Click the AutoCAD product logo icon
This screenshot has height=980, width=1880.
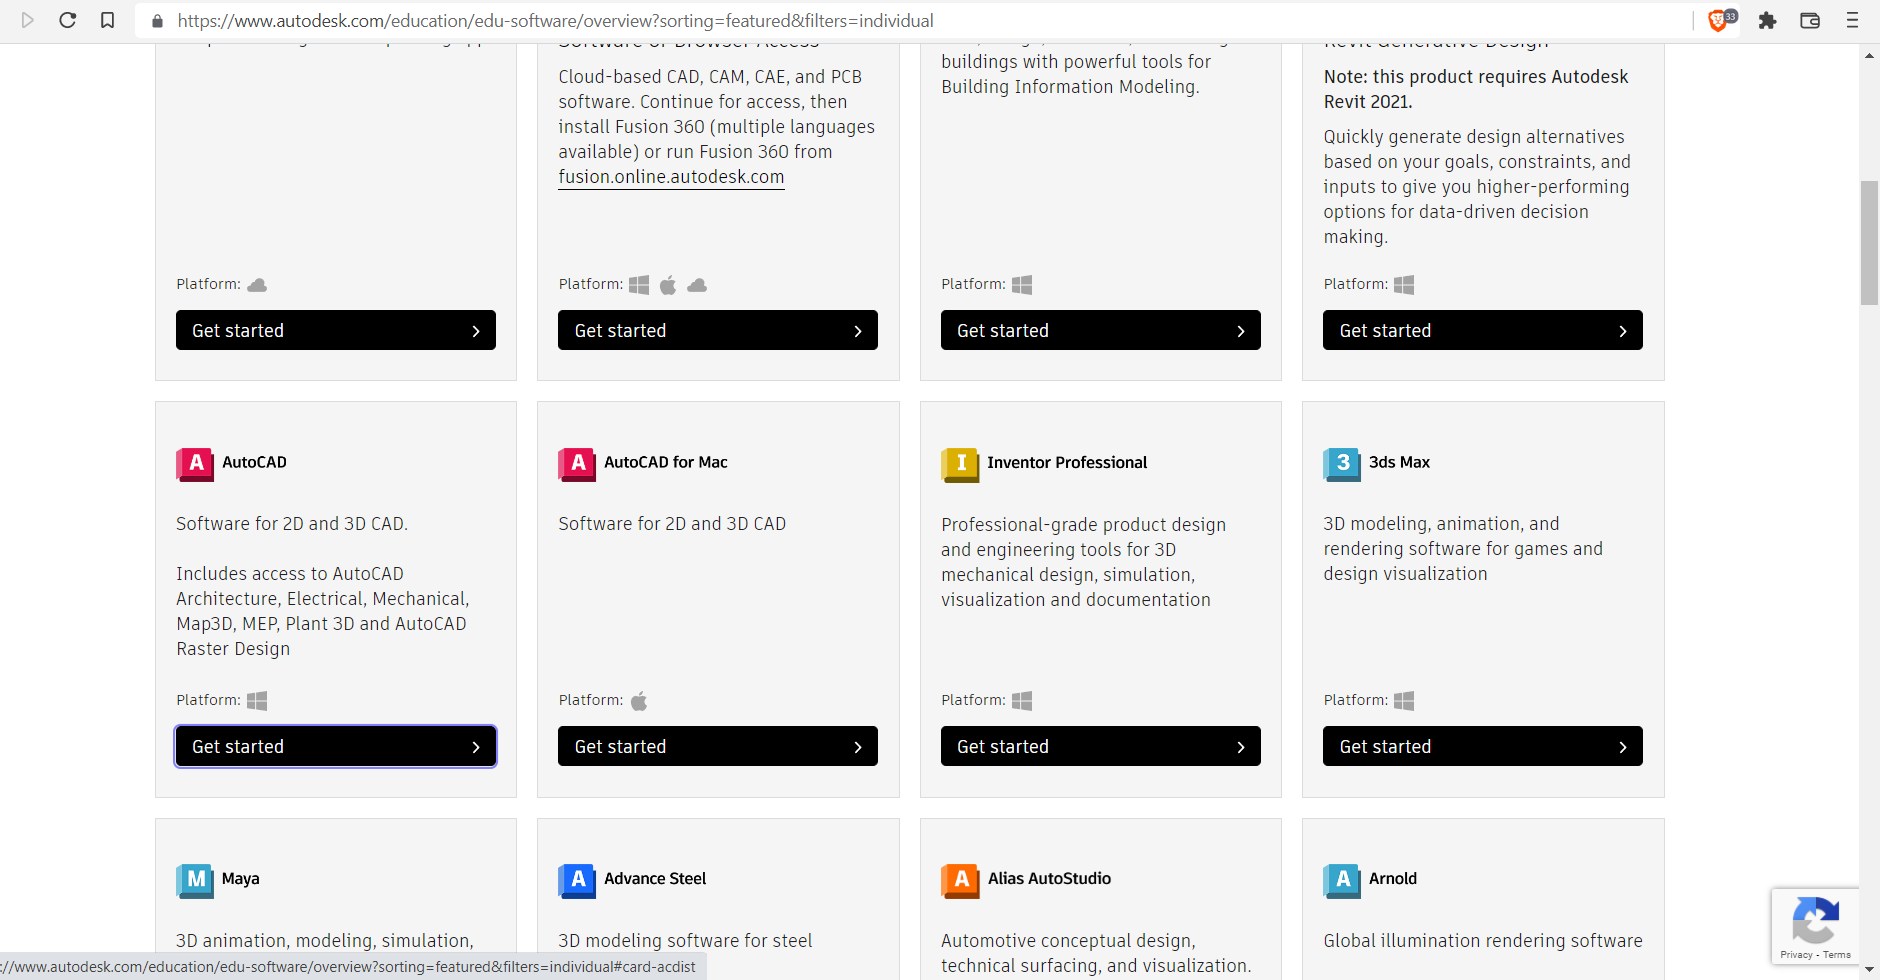[195, 464]
